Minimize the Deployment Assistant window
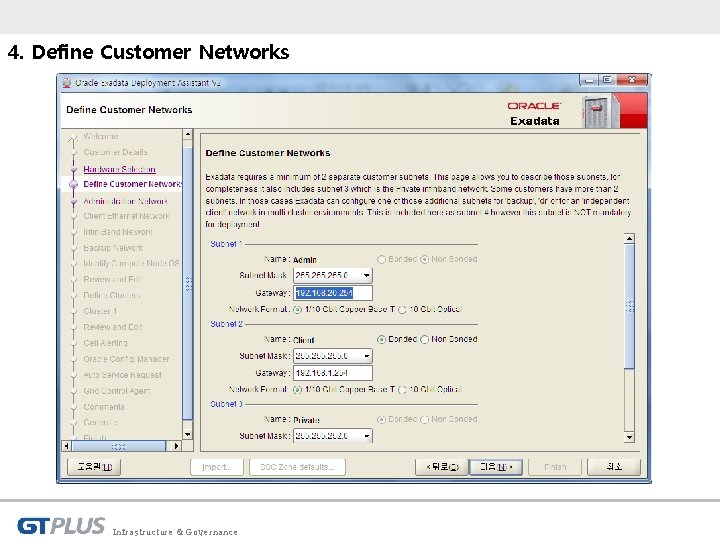This screenshot has height=540, width=720. click(589, 80)
